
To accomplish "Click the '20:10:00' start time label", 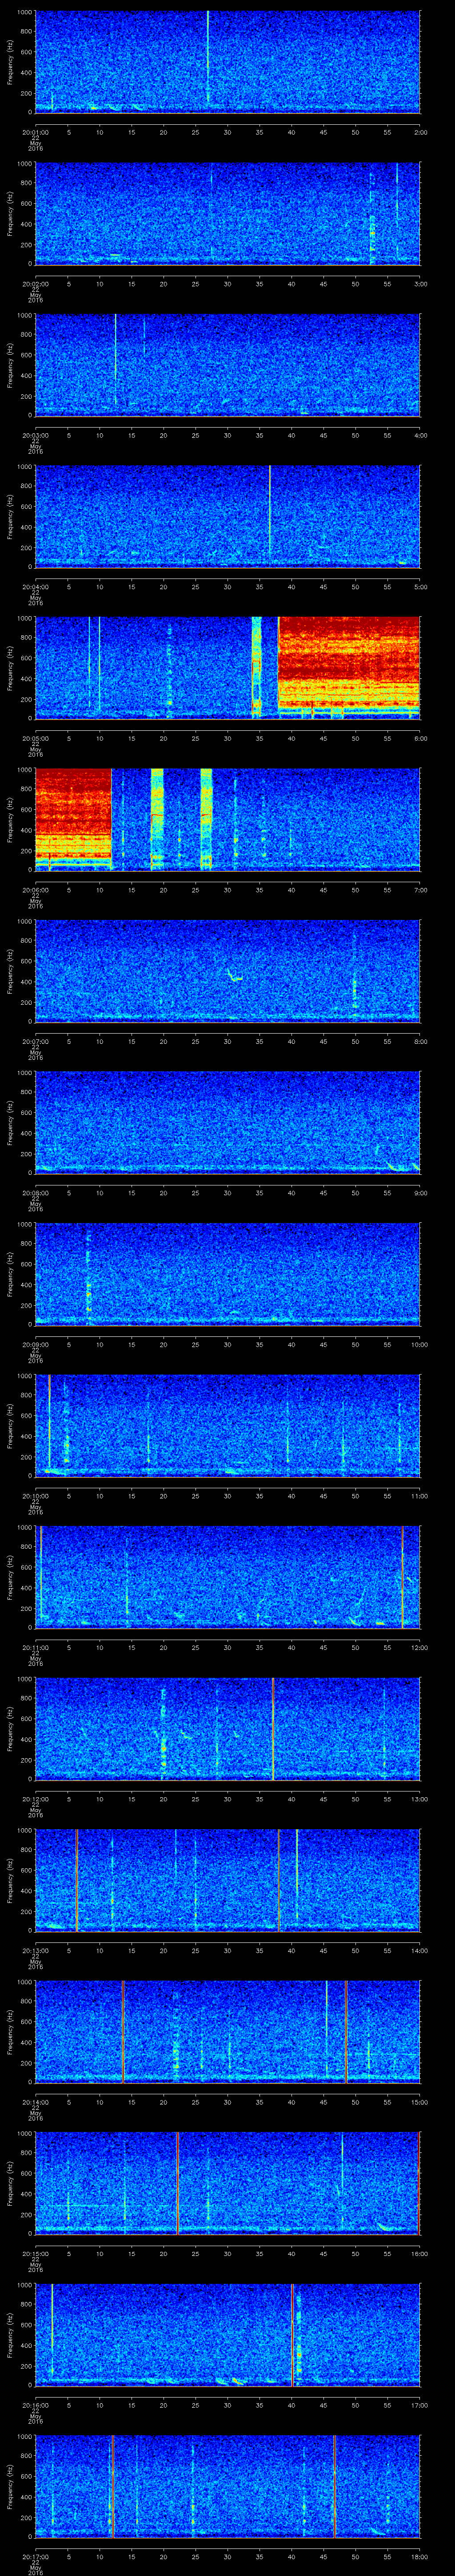I will coord(35,1495).
